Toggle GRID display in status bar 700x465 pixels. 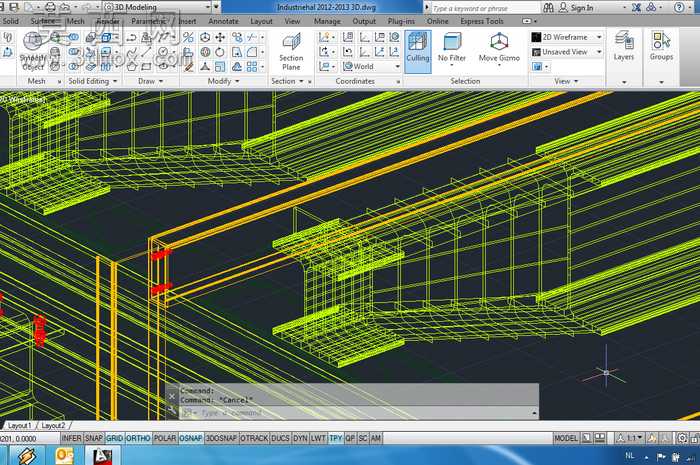tap(115, 438)
